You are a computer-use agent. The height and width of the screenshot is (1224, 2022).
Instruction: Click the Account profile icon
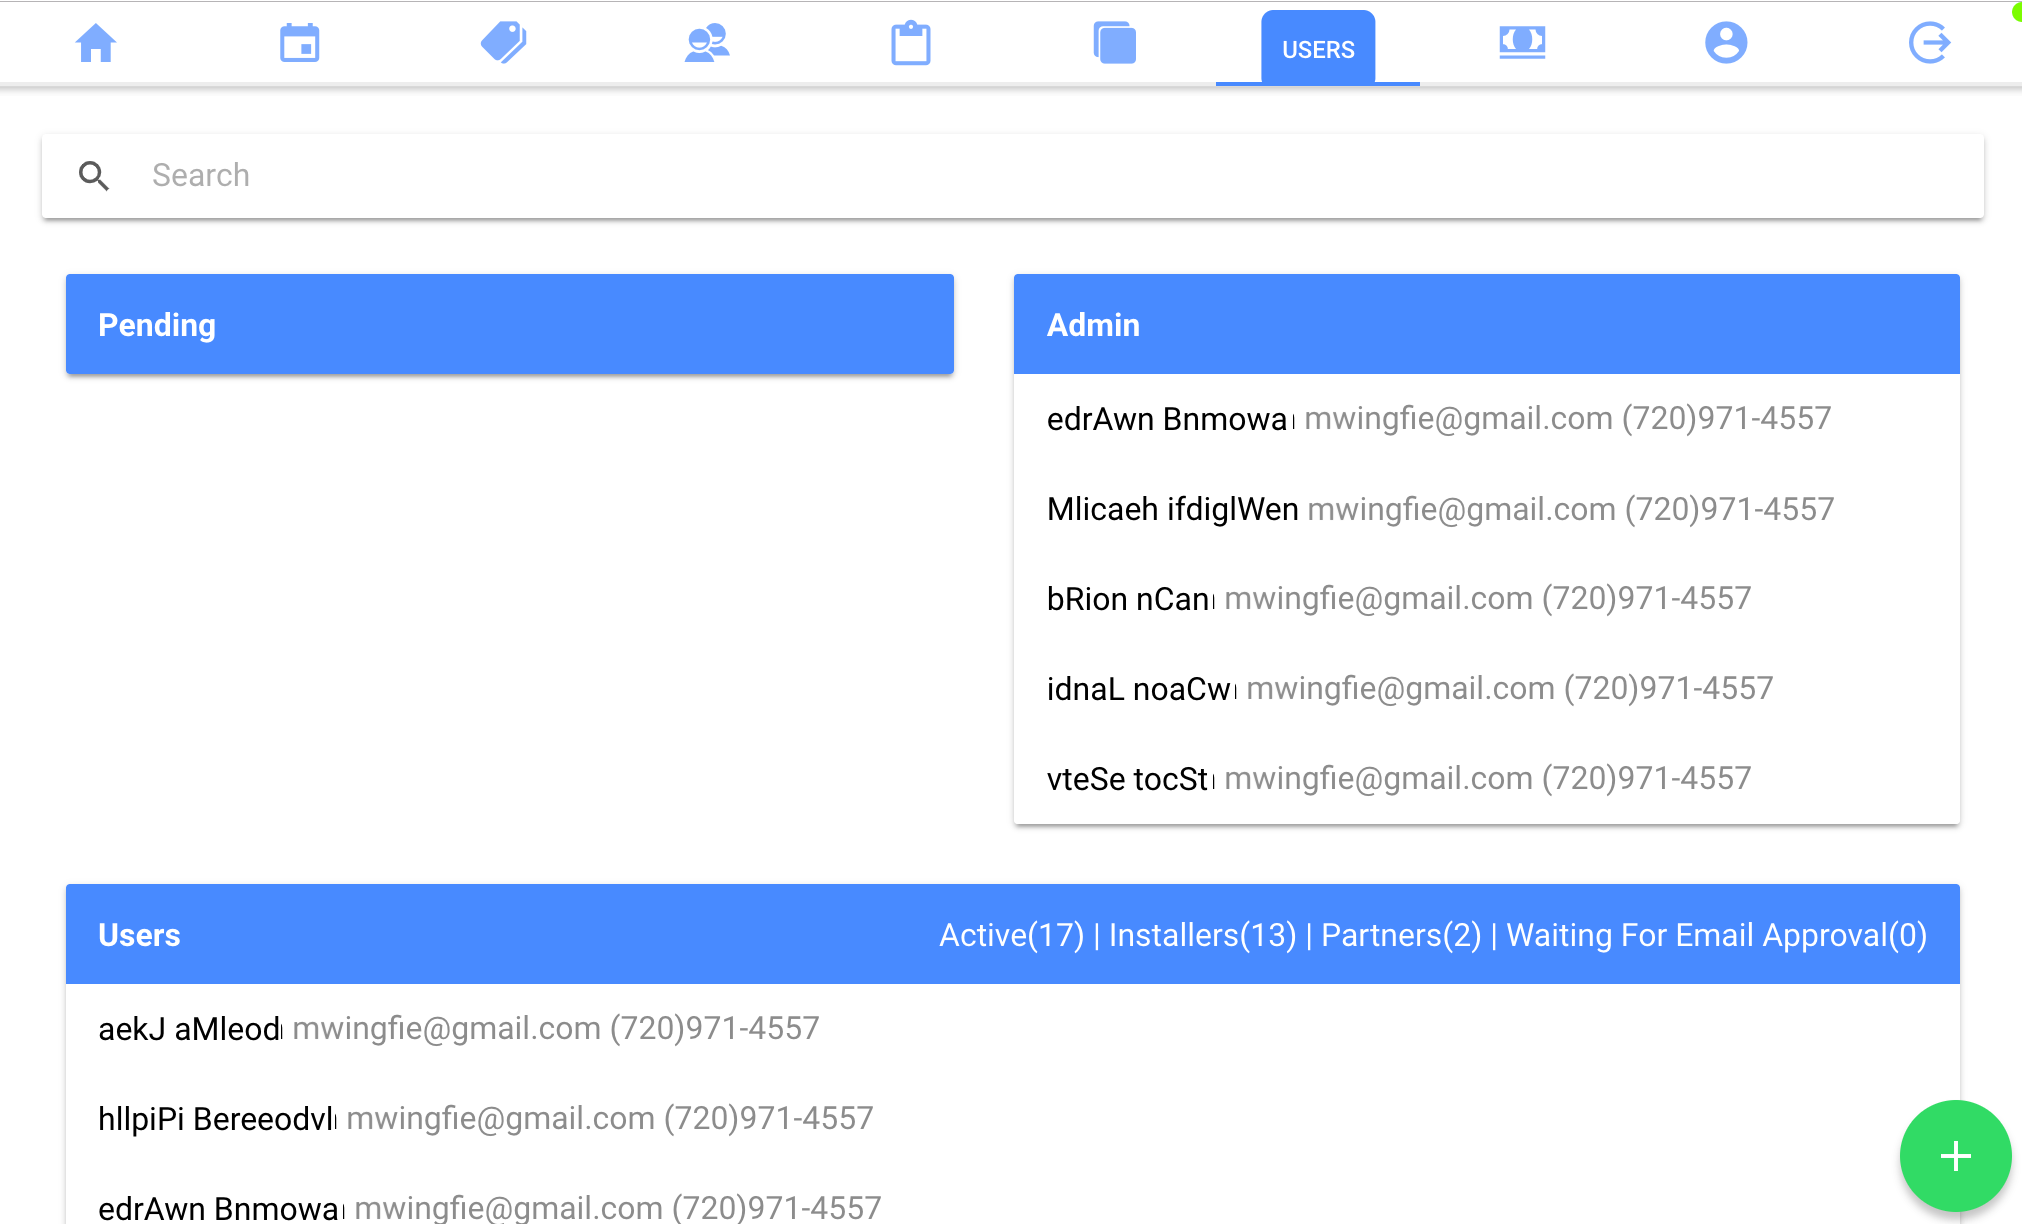coord(1726,43)
